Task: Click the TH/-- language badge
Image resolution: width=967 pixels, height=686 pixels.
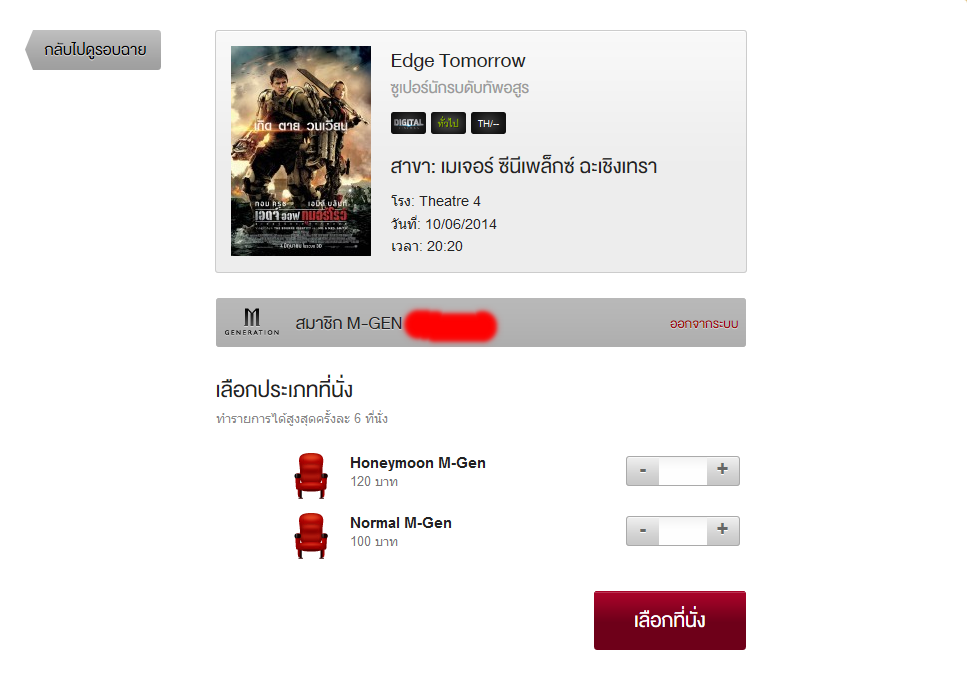Action: (x=488, y=123)
